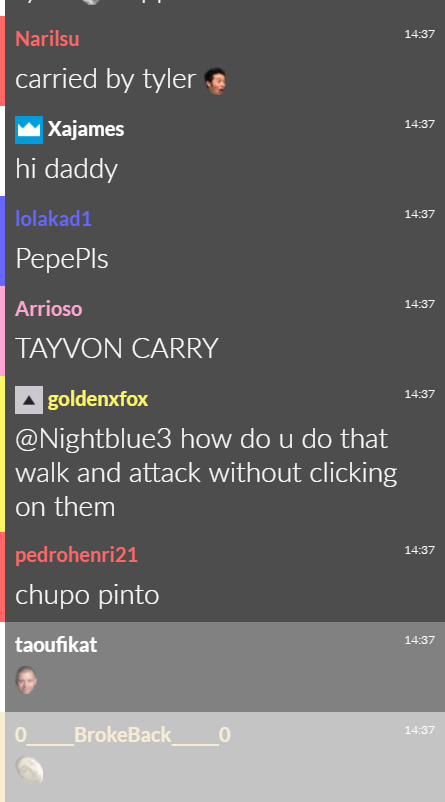Click the 14:37 timestamp on Narilsu's message
Screen dimensions: 445x802
419,34
